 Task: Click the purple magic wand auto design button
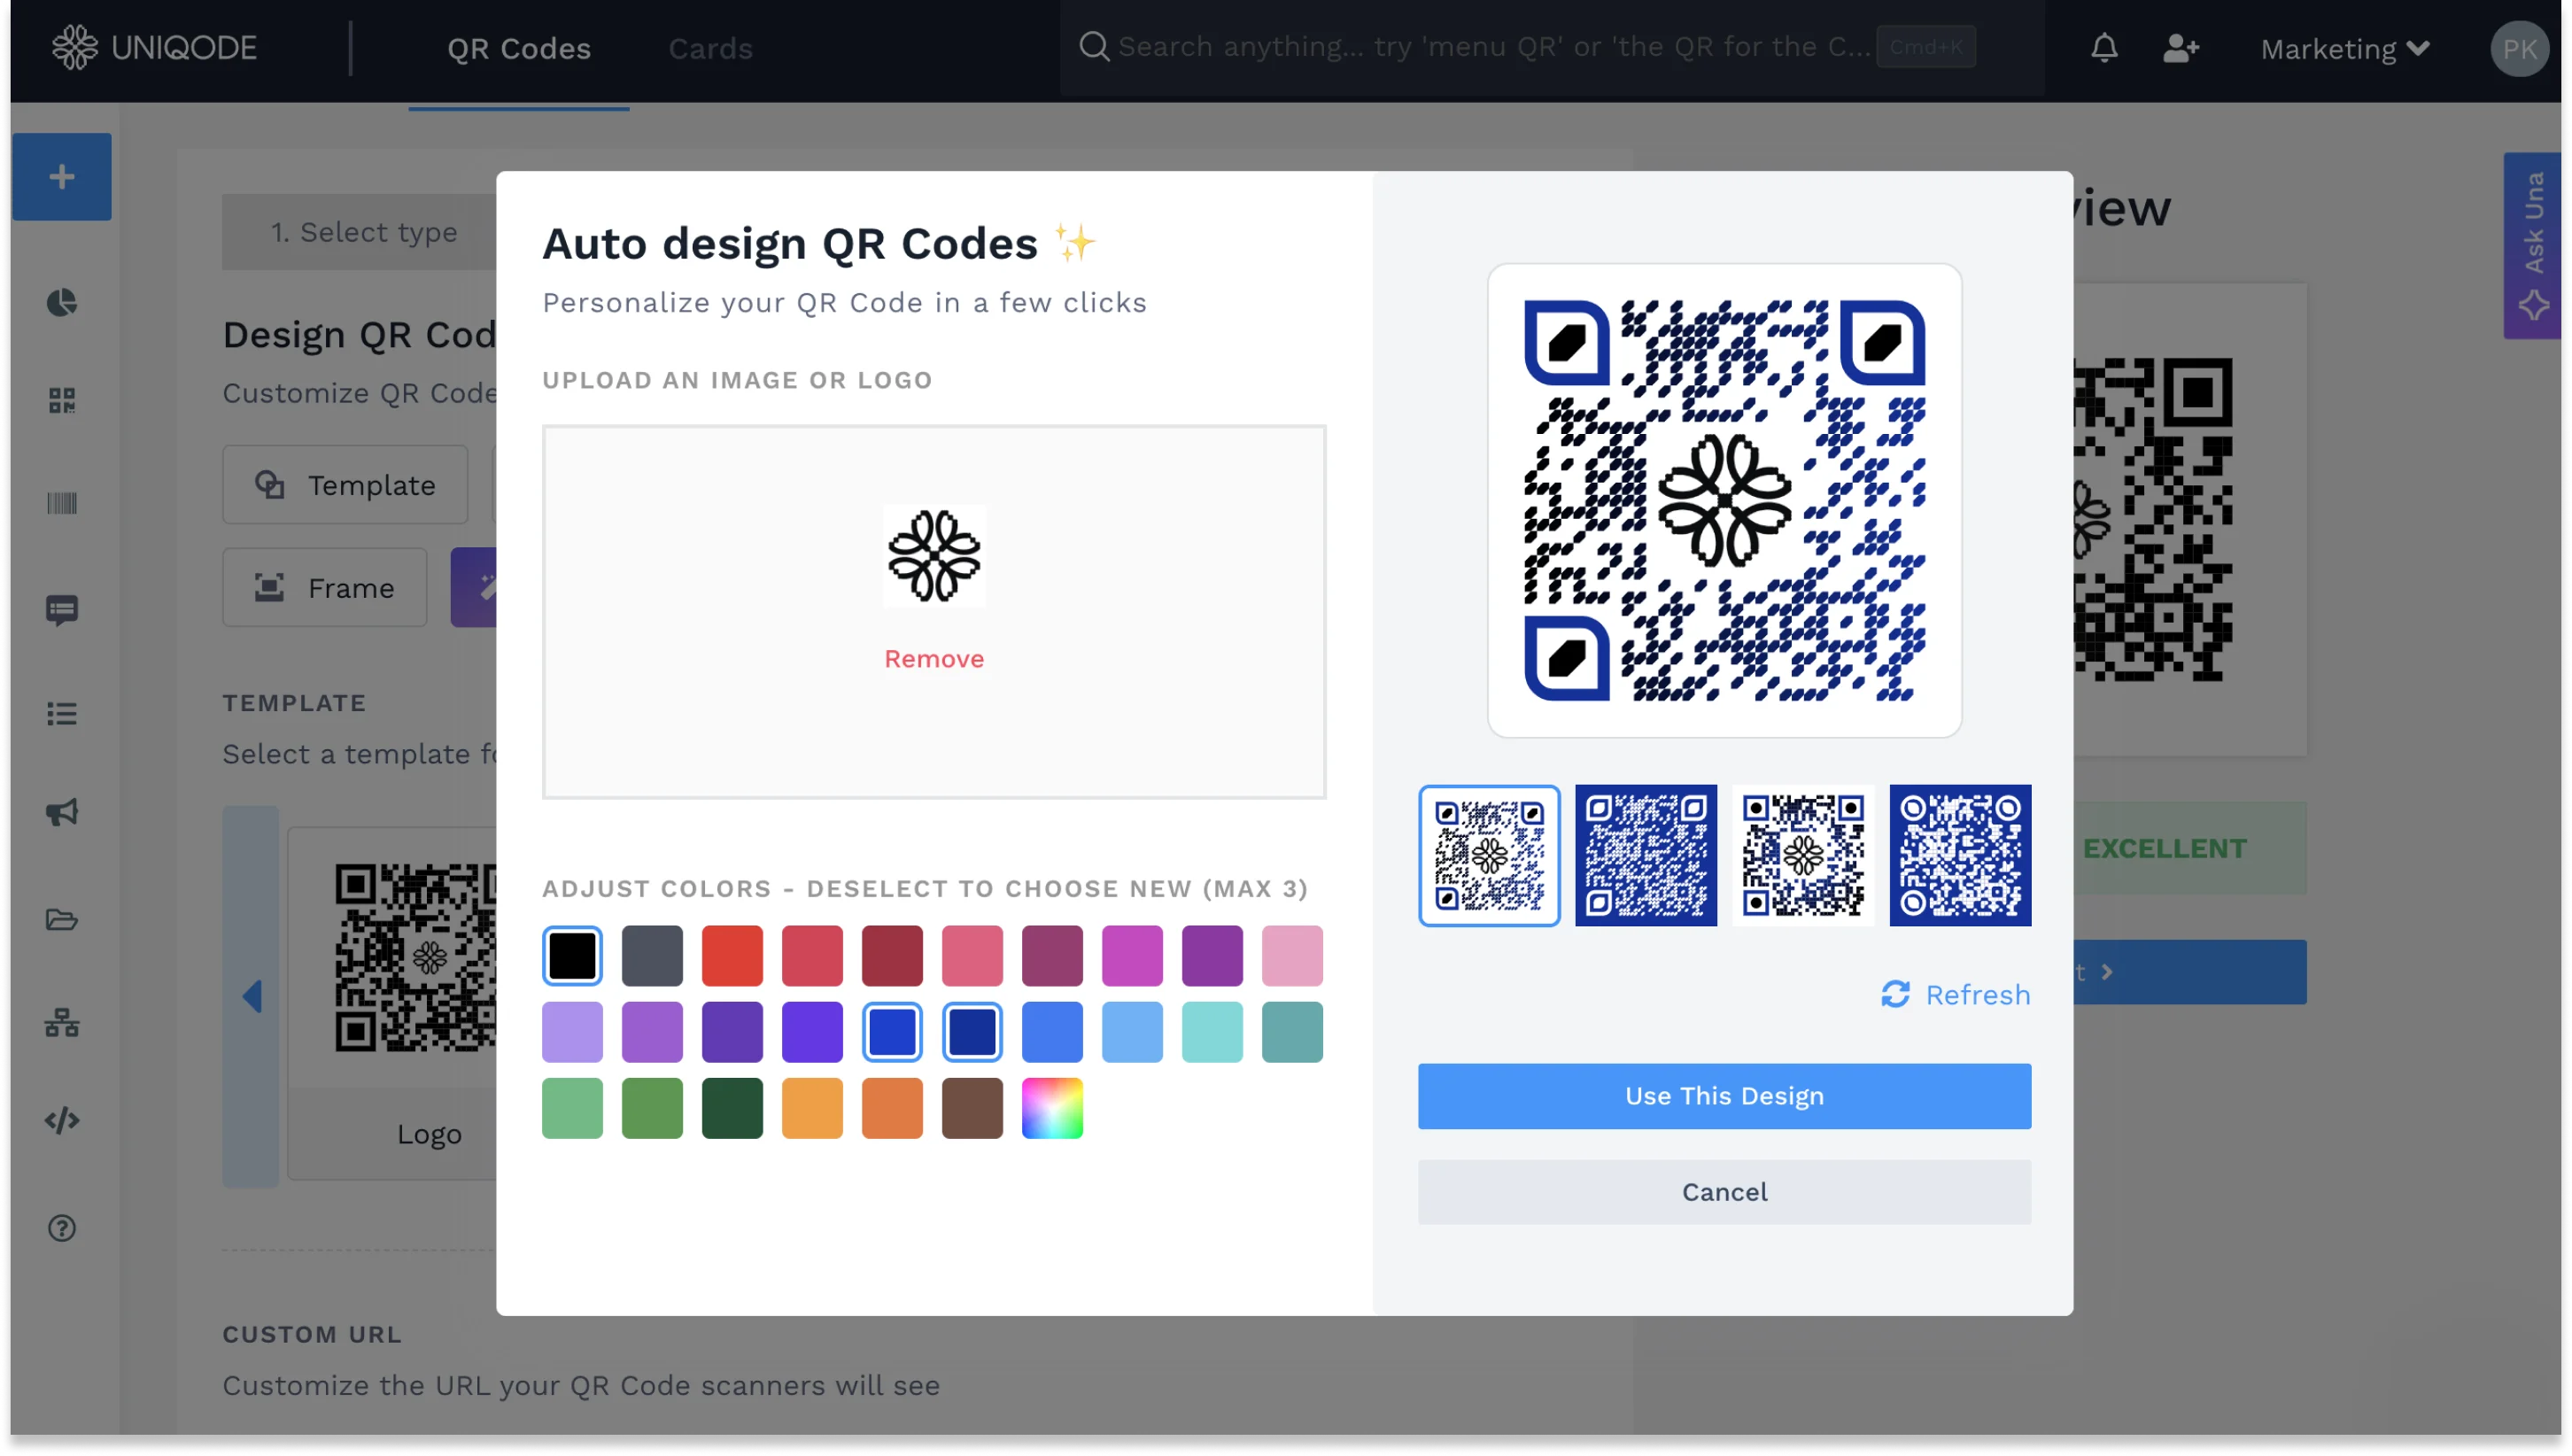point(474,587)
